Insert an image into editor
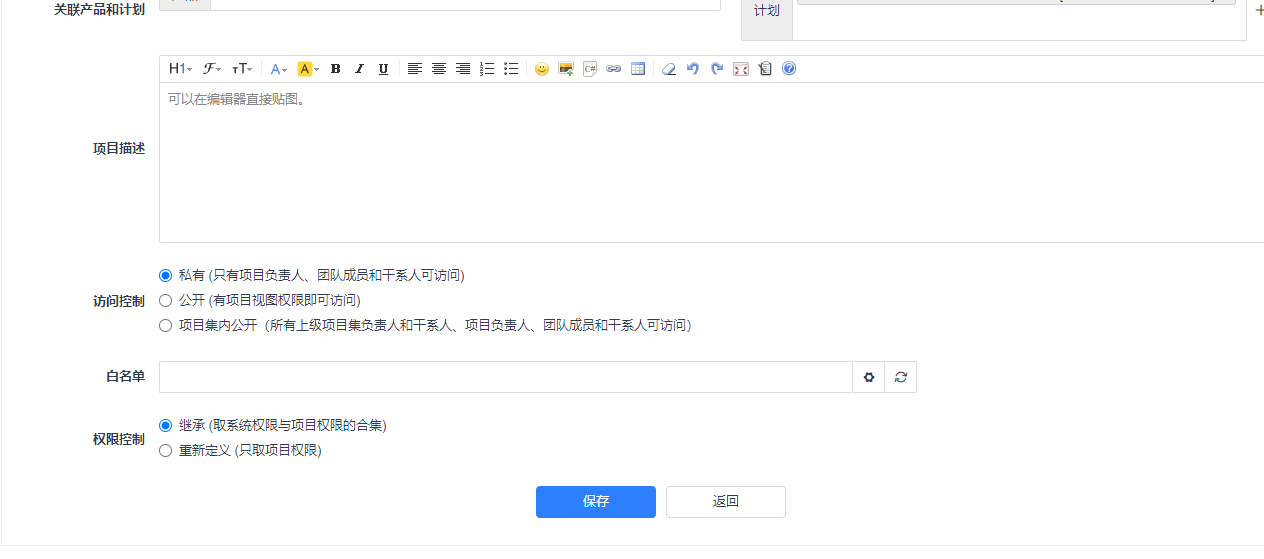1264x559 pixels. [x=566, y=69]
